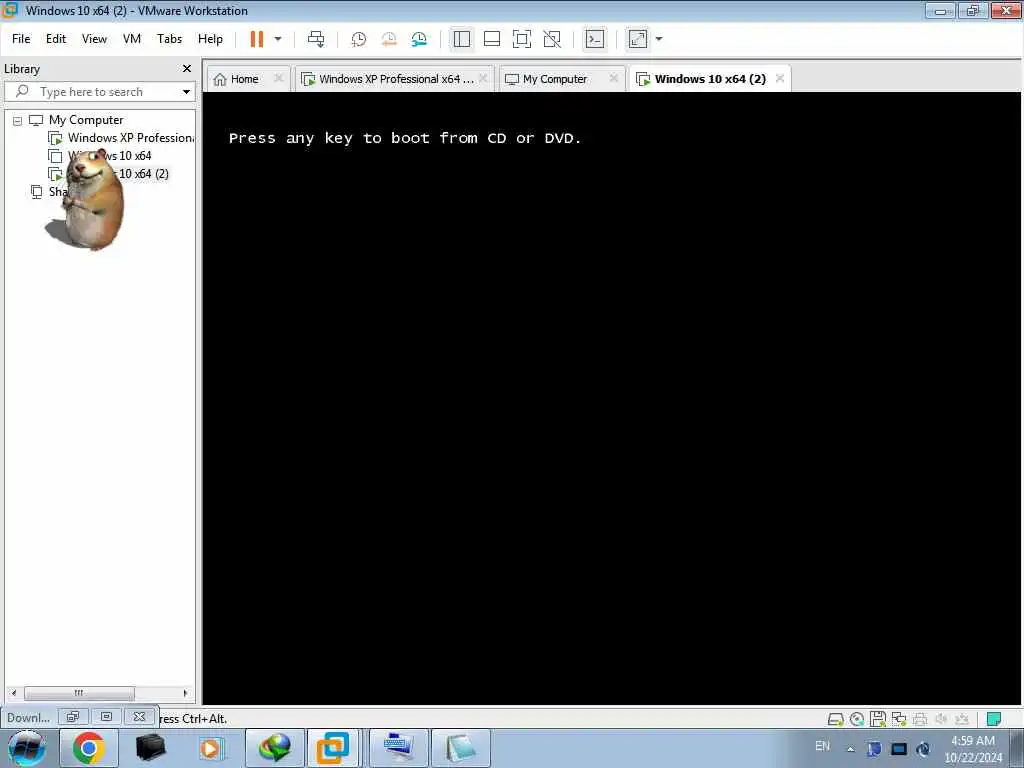Click the library scrollbar right arrow

tap(185, 693)
